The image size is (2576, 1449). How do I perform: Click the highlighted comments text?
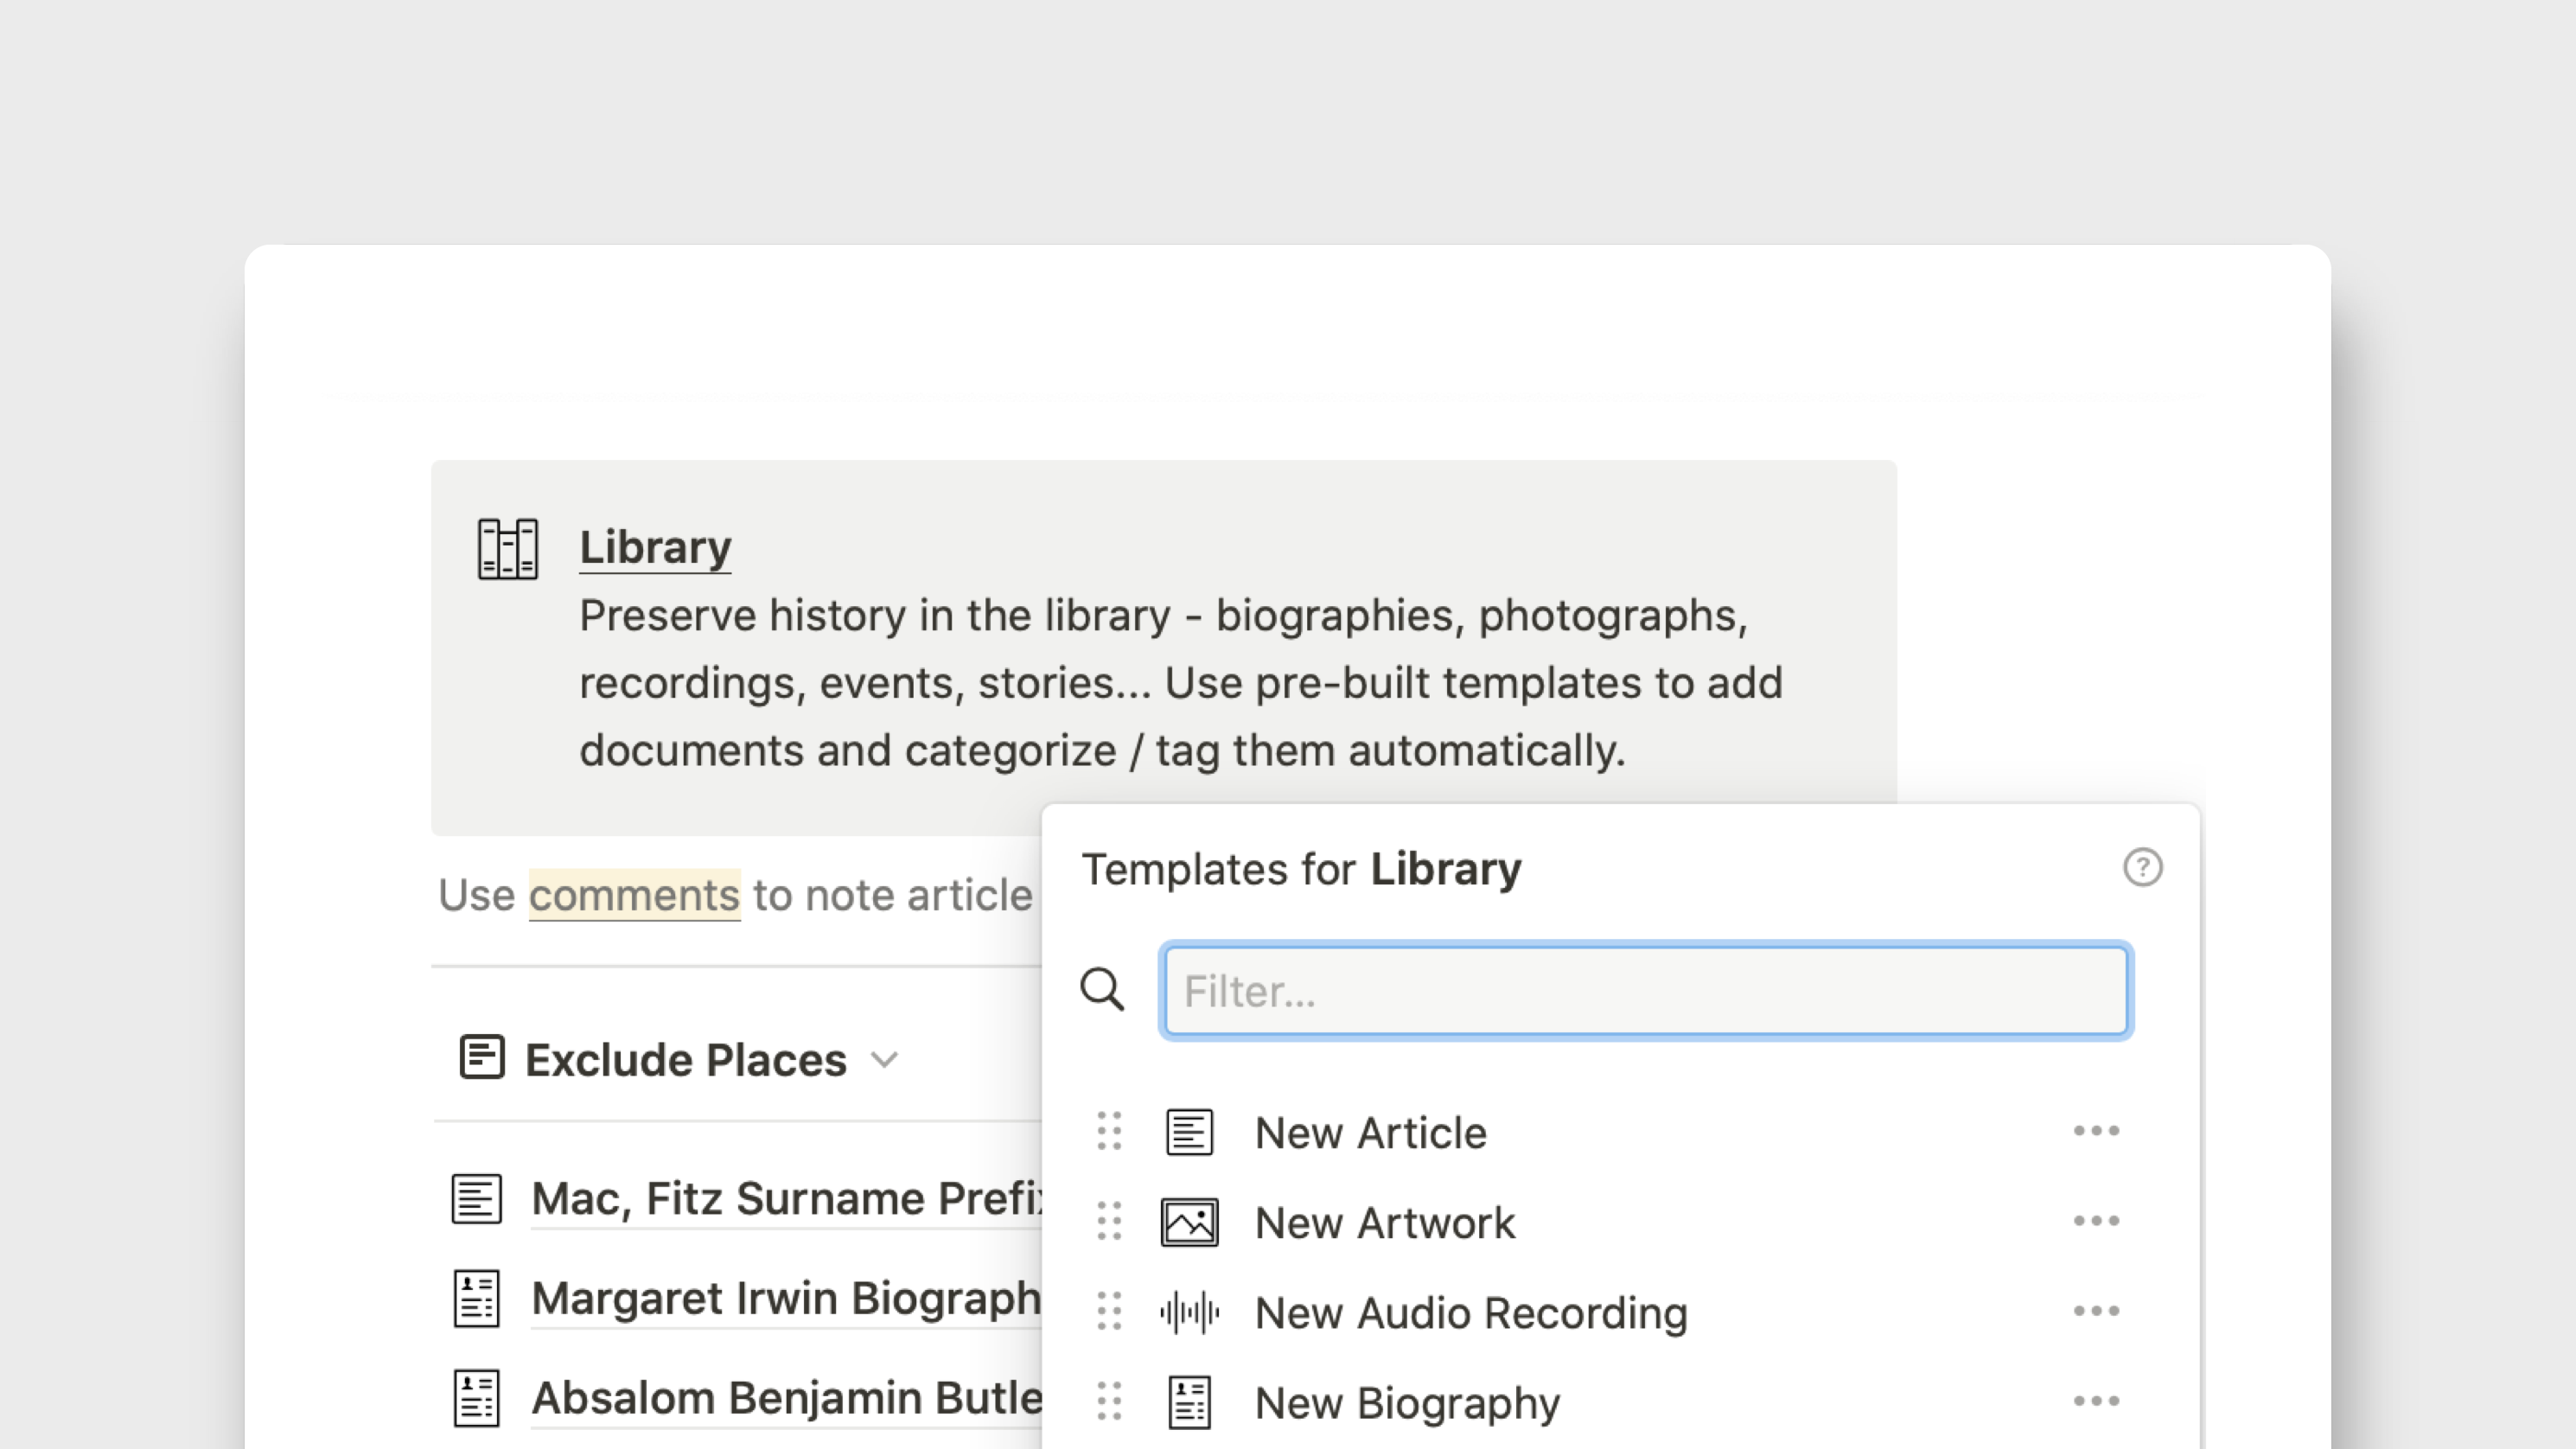[634, 895]
